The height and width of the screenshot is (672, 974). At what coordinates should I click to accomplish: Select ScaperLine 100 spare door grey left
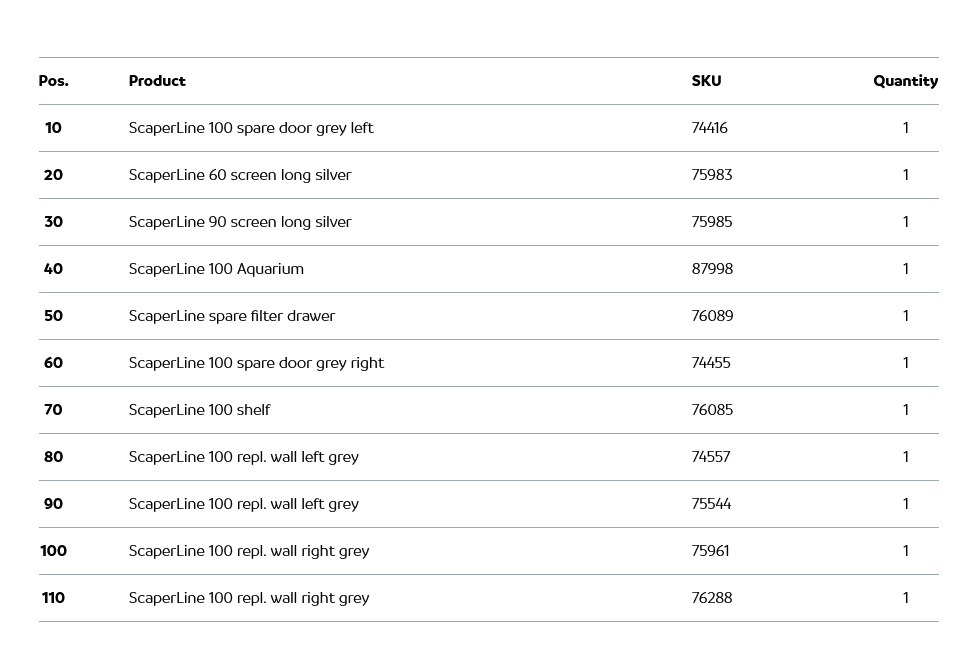coord(251,128)
